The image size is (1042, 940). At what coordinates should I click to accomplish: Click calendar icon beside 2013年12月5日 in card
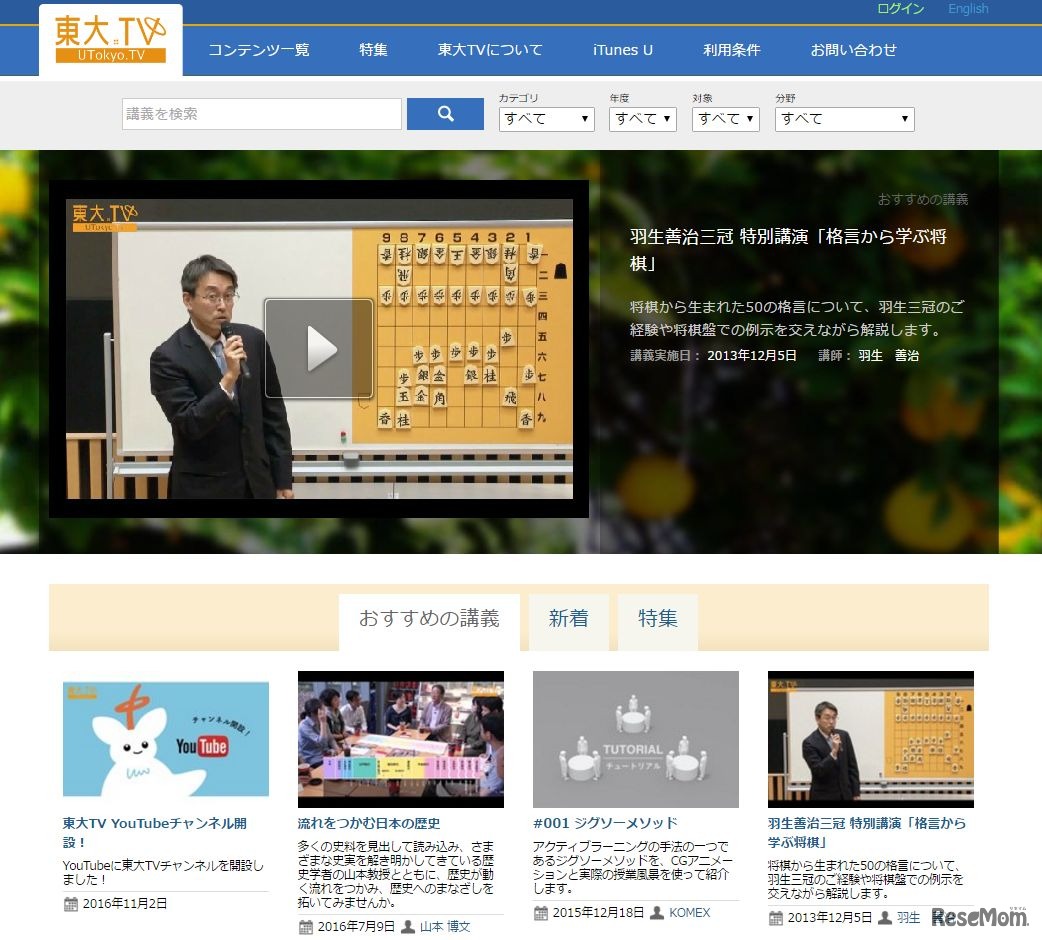(776, 918)
